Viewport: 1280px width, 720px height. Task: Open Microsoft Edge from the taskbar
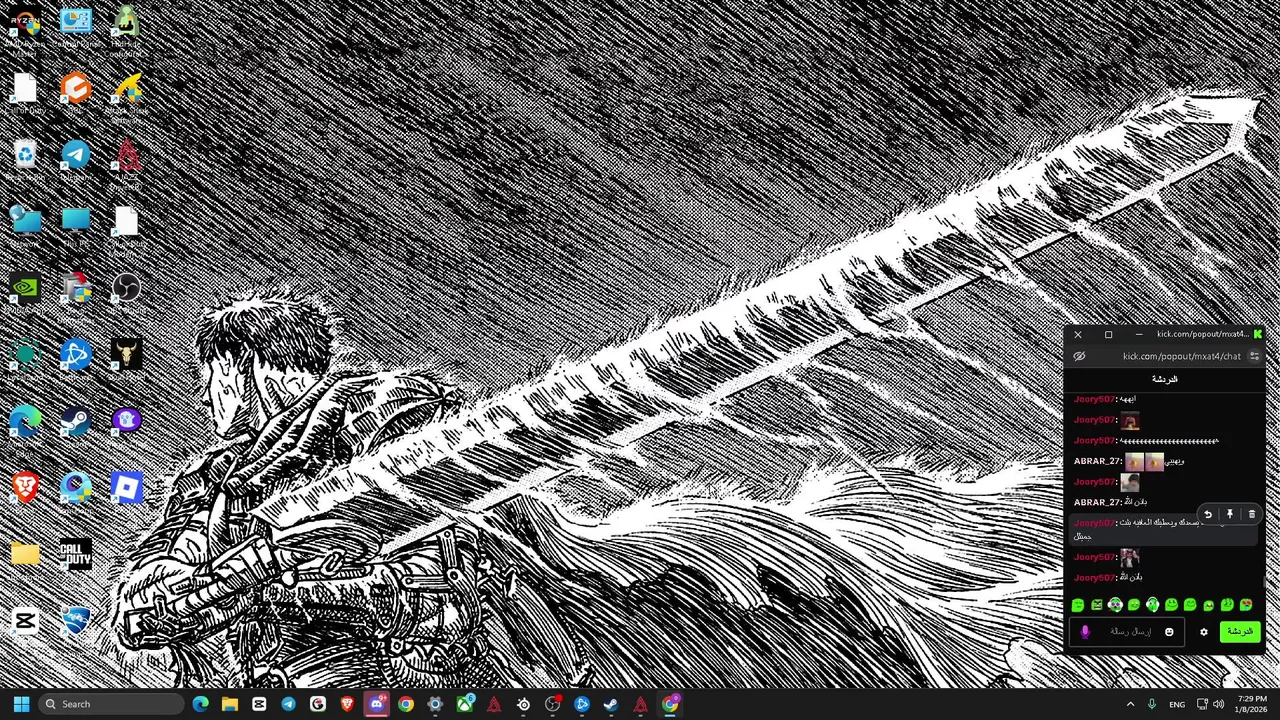tap(200, 704)
